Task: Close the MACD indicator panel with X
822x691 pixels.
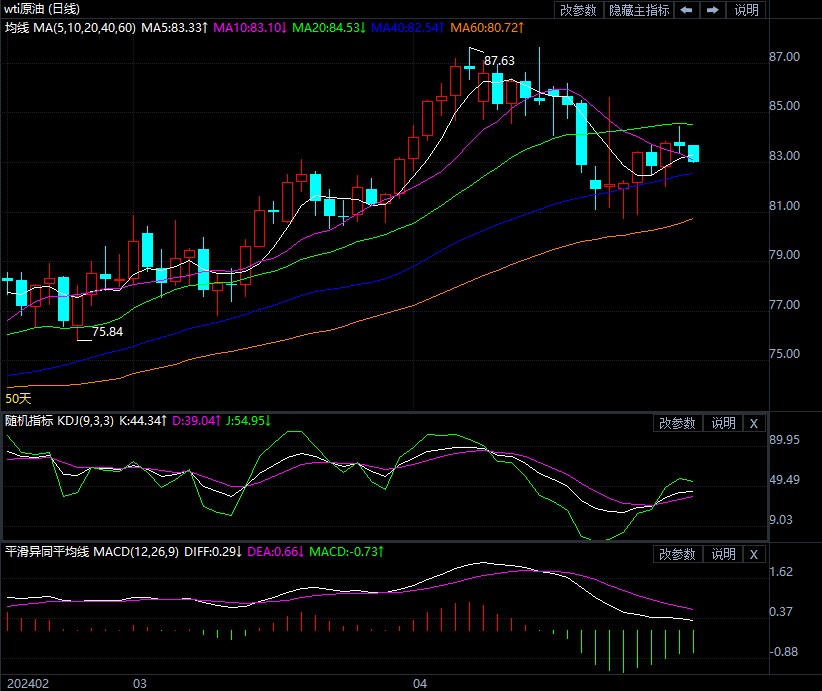Action: (754, 554)
